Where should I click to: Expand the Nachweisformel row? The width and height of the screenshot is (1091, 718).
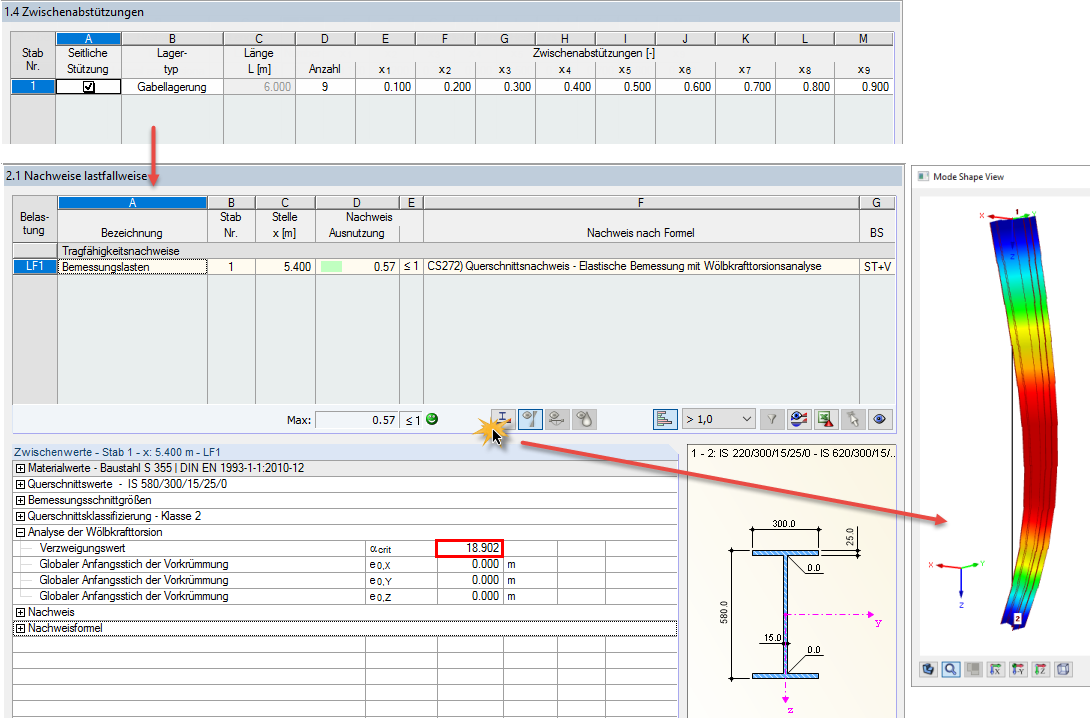coord(20,628)
